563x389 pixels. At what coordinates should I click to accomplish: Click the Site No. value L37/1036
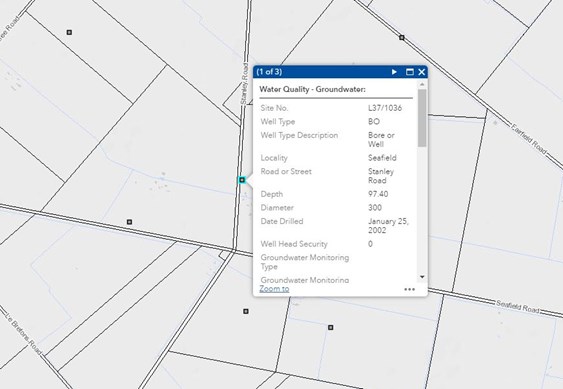tap(385, 108)
